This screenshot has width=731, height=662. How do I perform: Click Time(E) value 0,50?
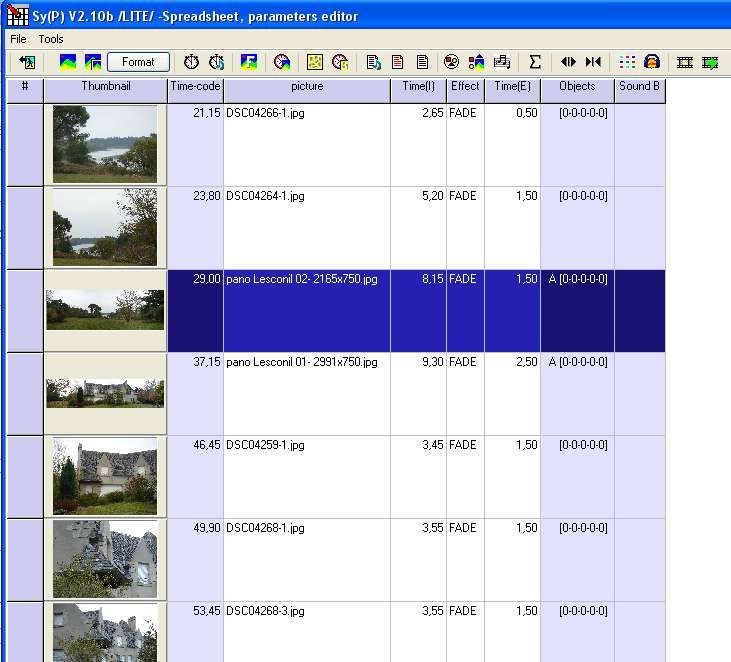[x=526, y=113]
